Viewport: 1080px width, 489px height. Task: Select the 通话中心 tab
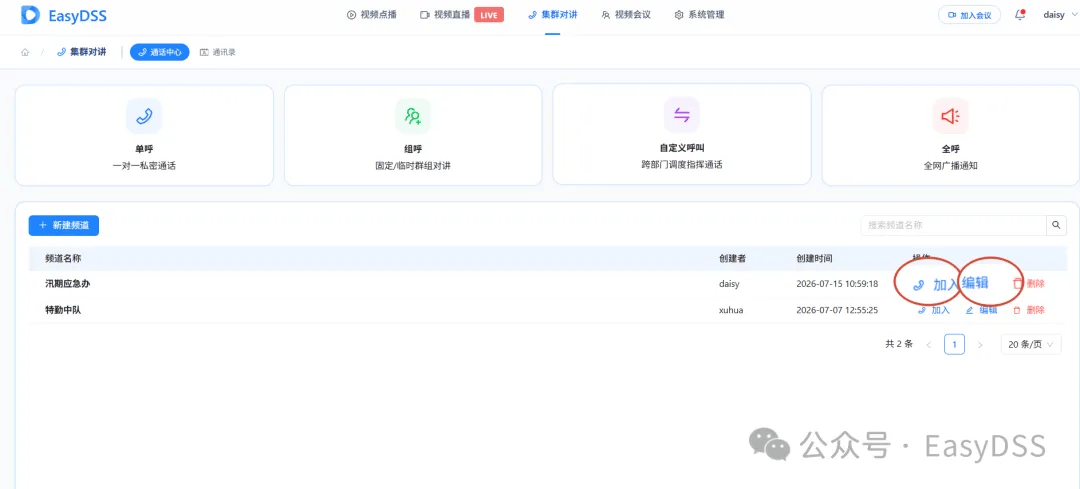pos(159,52)
